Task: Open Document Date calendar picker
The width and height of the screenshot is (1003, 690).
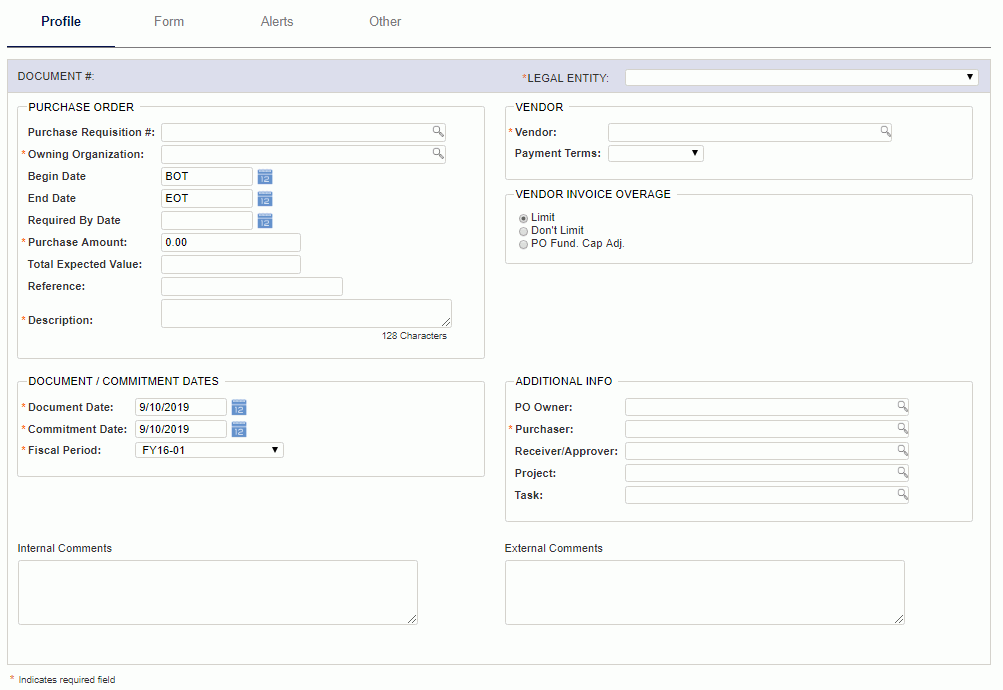Action: click(x=239, y=407)
